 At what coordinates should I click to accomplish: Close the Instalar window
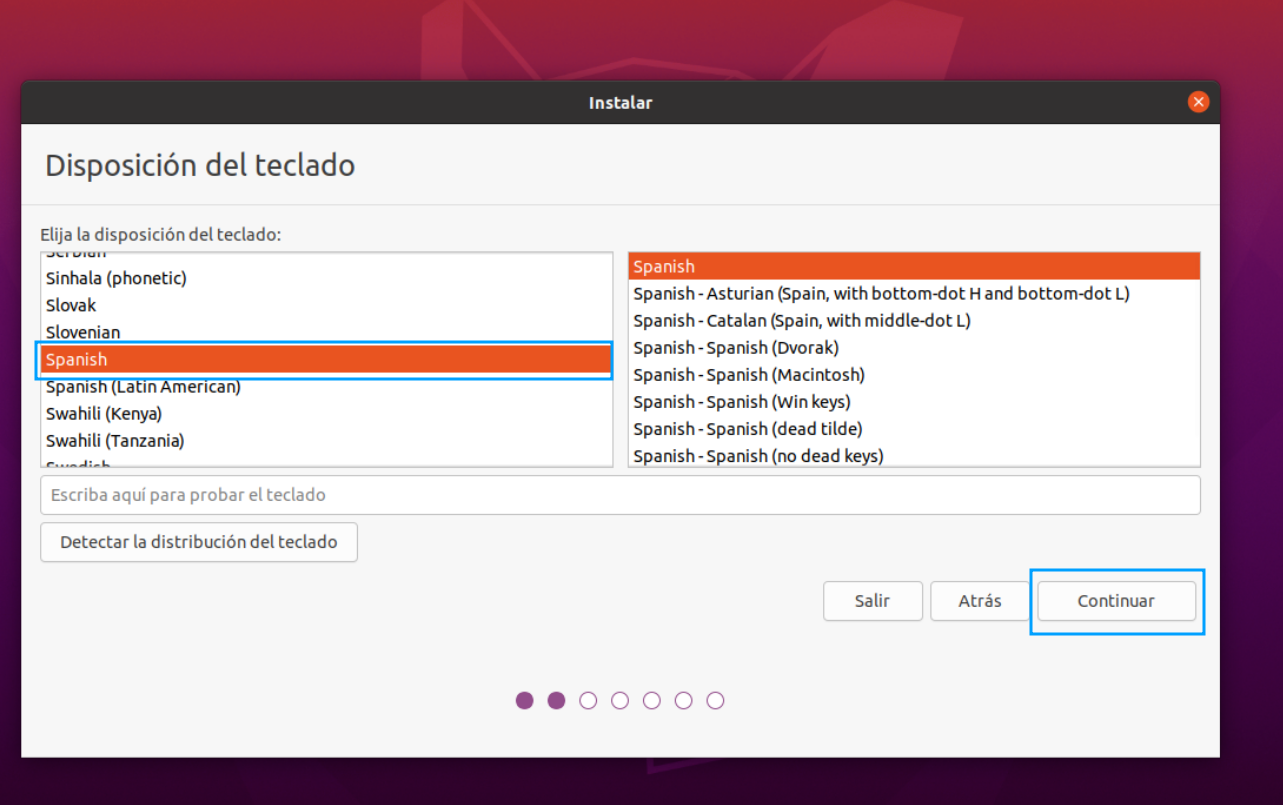point(1198,102)
